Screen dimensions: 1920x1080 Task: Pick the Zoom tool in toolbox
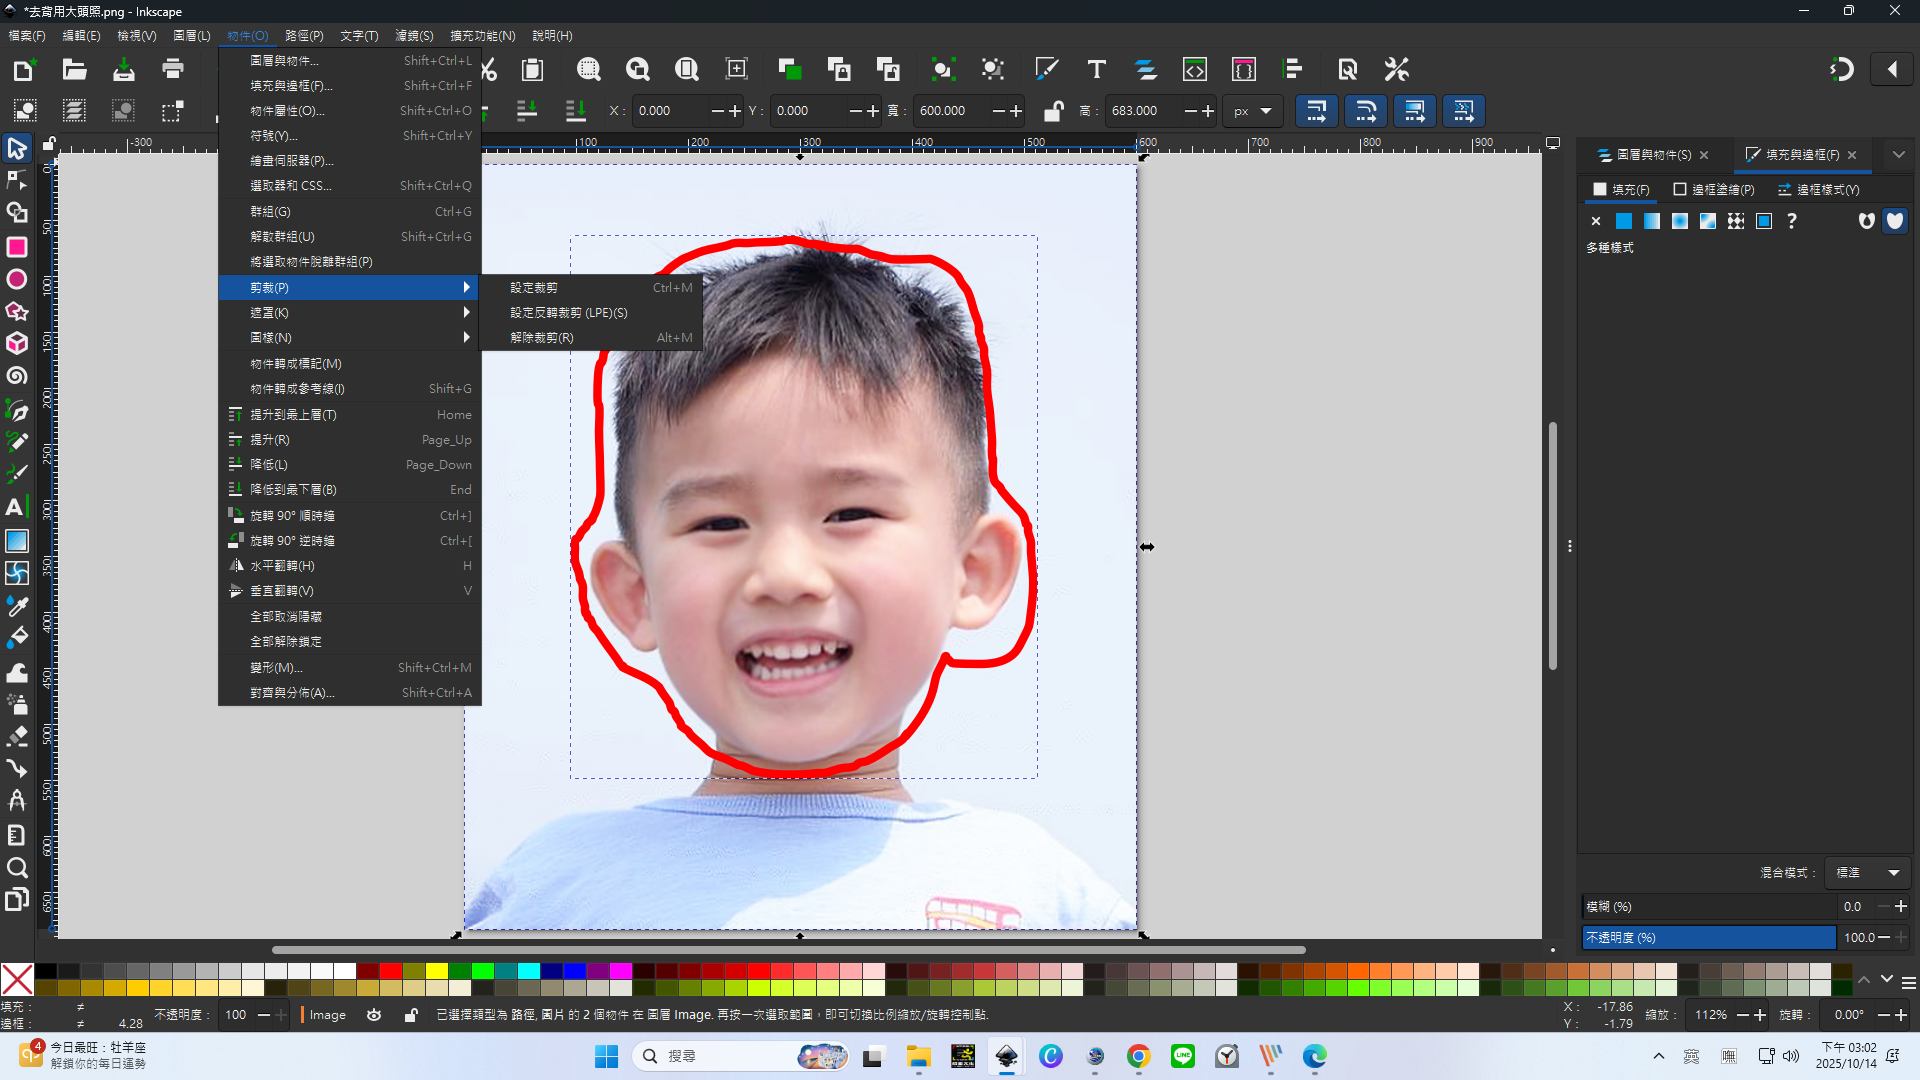pos(17,867)
